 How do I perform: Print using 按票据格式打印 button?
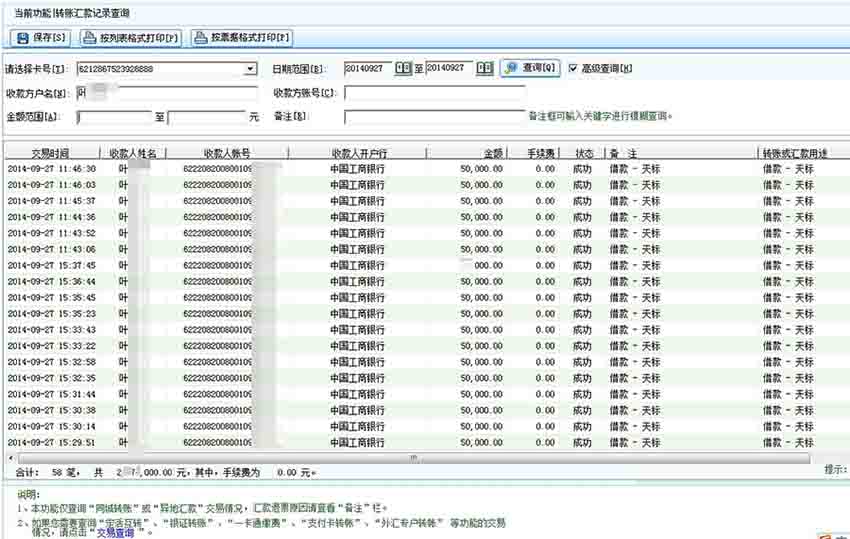pyautogui.click(x=241, y=38)
